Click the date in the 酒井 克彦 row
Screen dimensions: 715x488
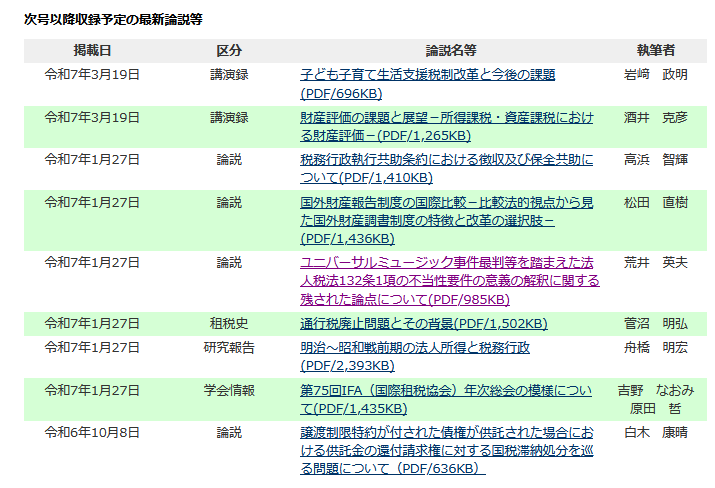tap(92, 117)
